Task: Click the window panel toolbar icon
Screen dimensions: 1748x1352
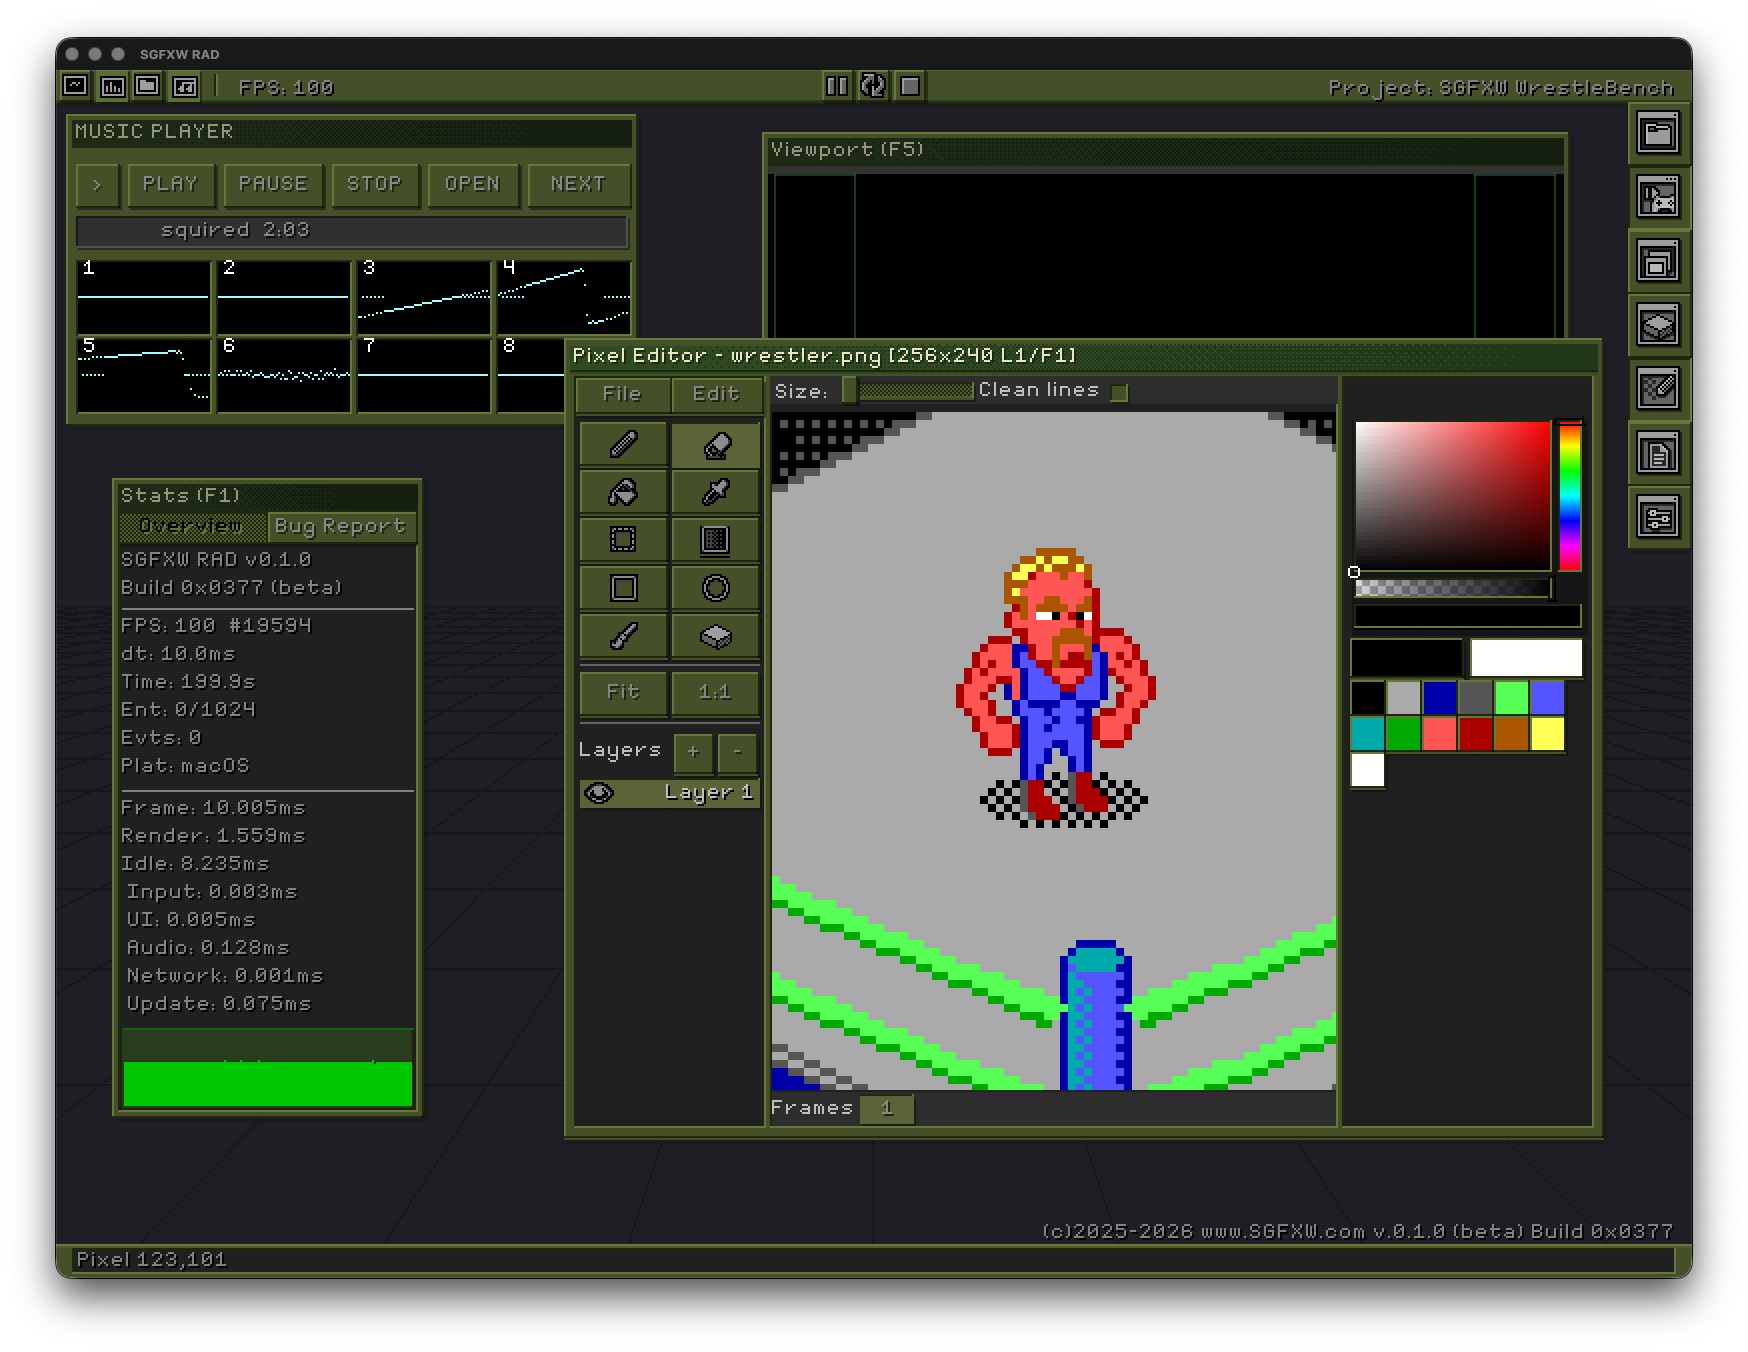Action: tap(148, 86)
